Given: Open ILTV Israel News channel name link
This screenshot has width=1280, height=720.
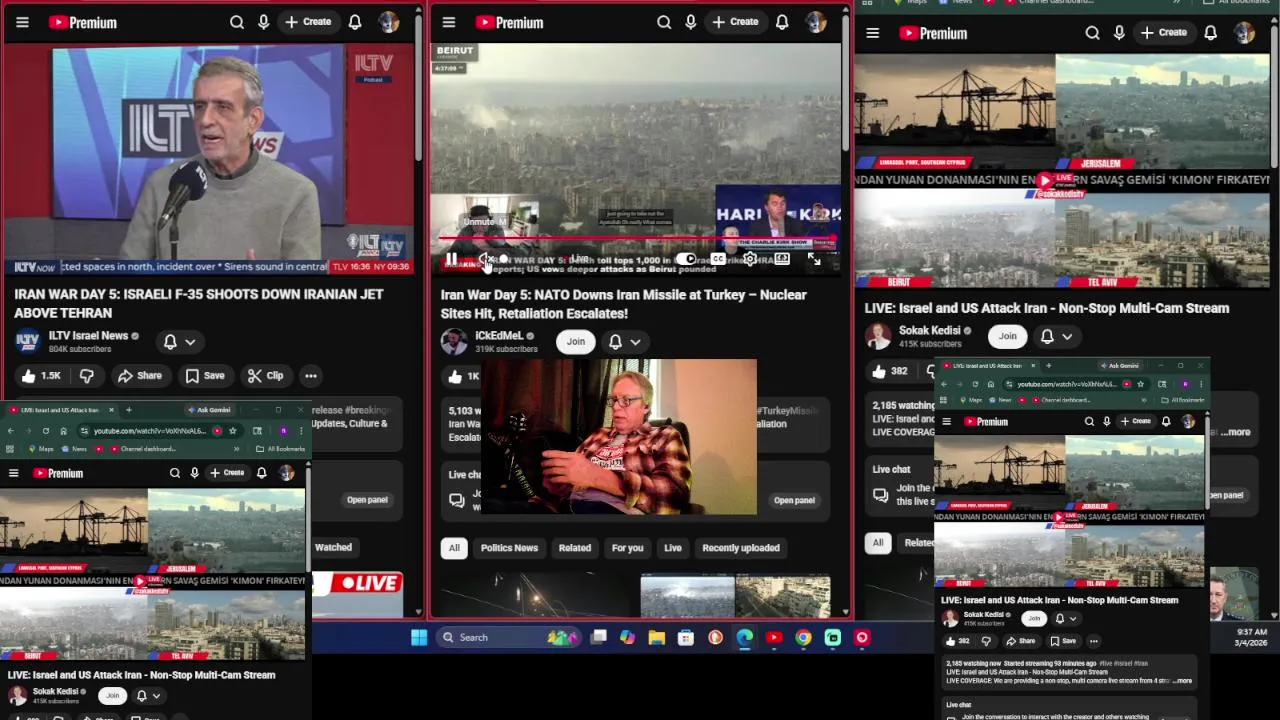Looking at the screenshot, I should click(88, 336).
